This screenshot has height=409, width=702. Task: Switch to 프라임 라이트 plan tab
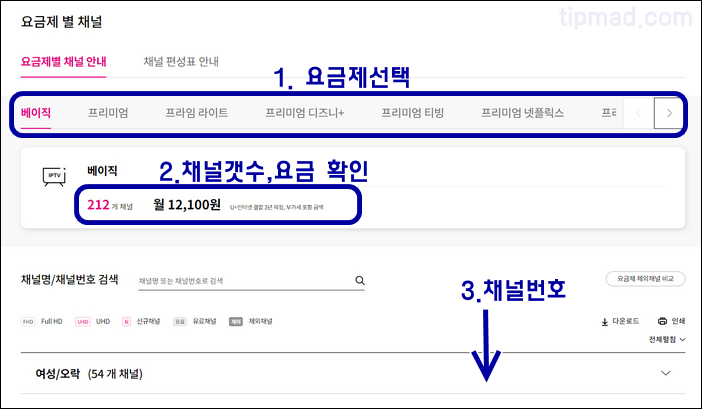point(197,113)
